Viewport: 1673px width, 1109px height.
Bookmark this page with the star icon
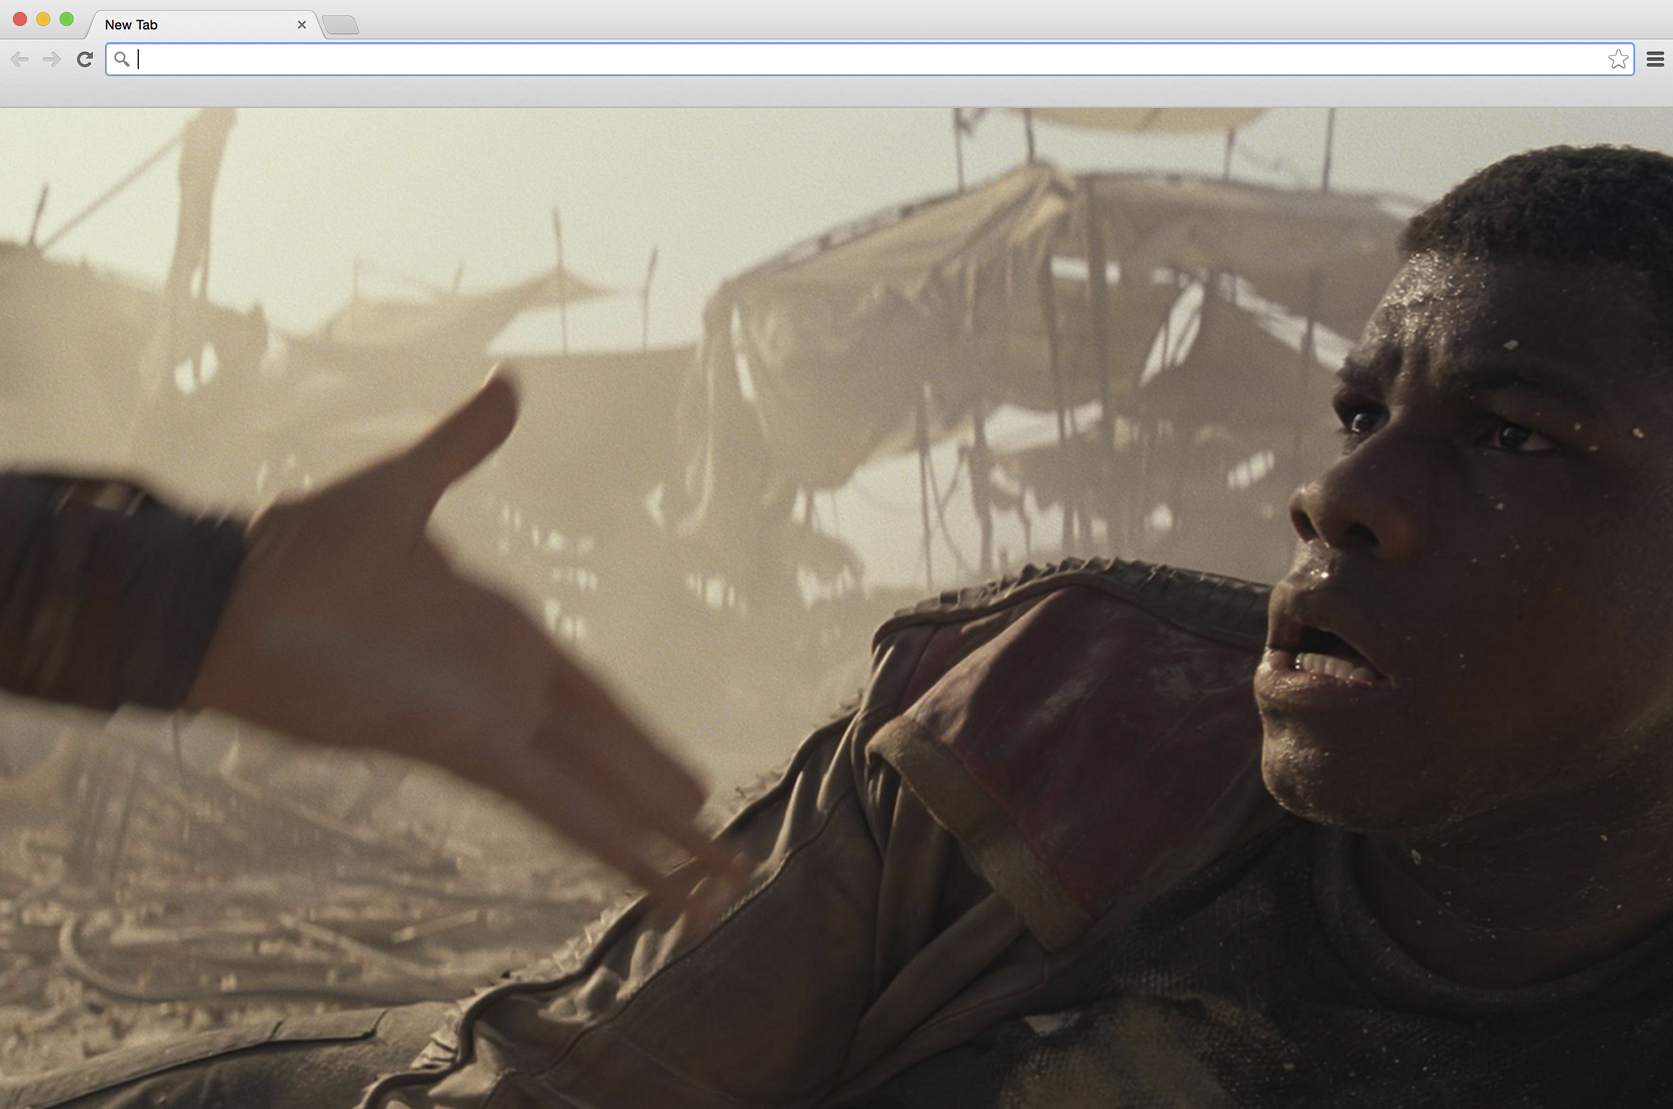click(1618, 60)
